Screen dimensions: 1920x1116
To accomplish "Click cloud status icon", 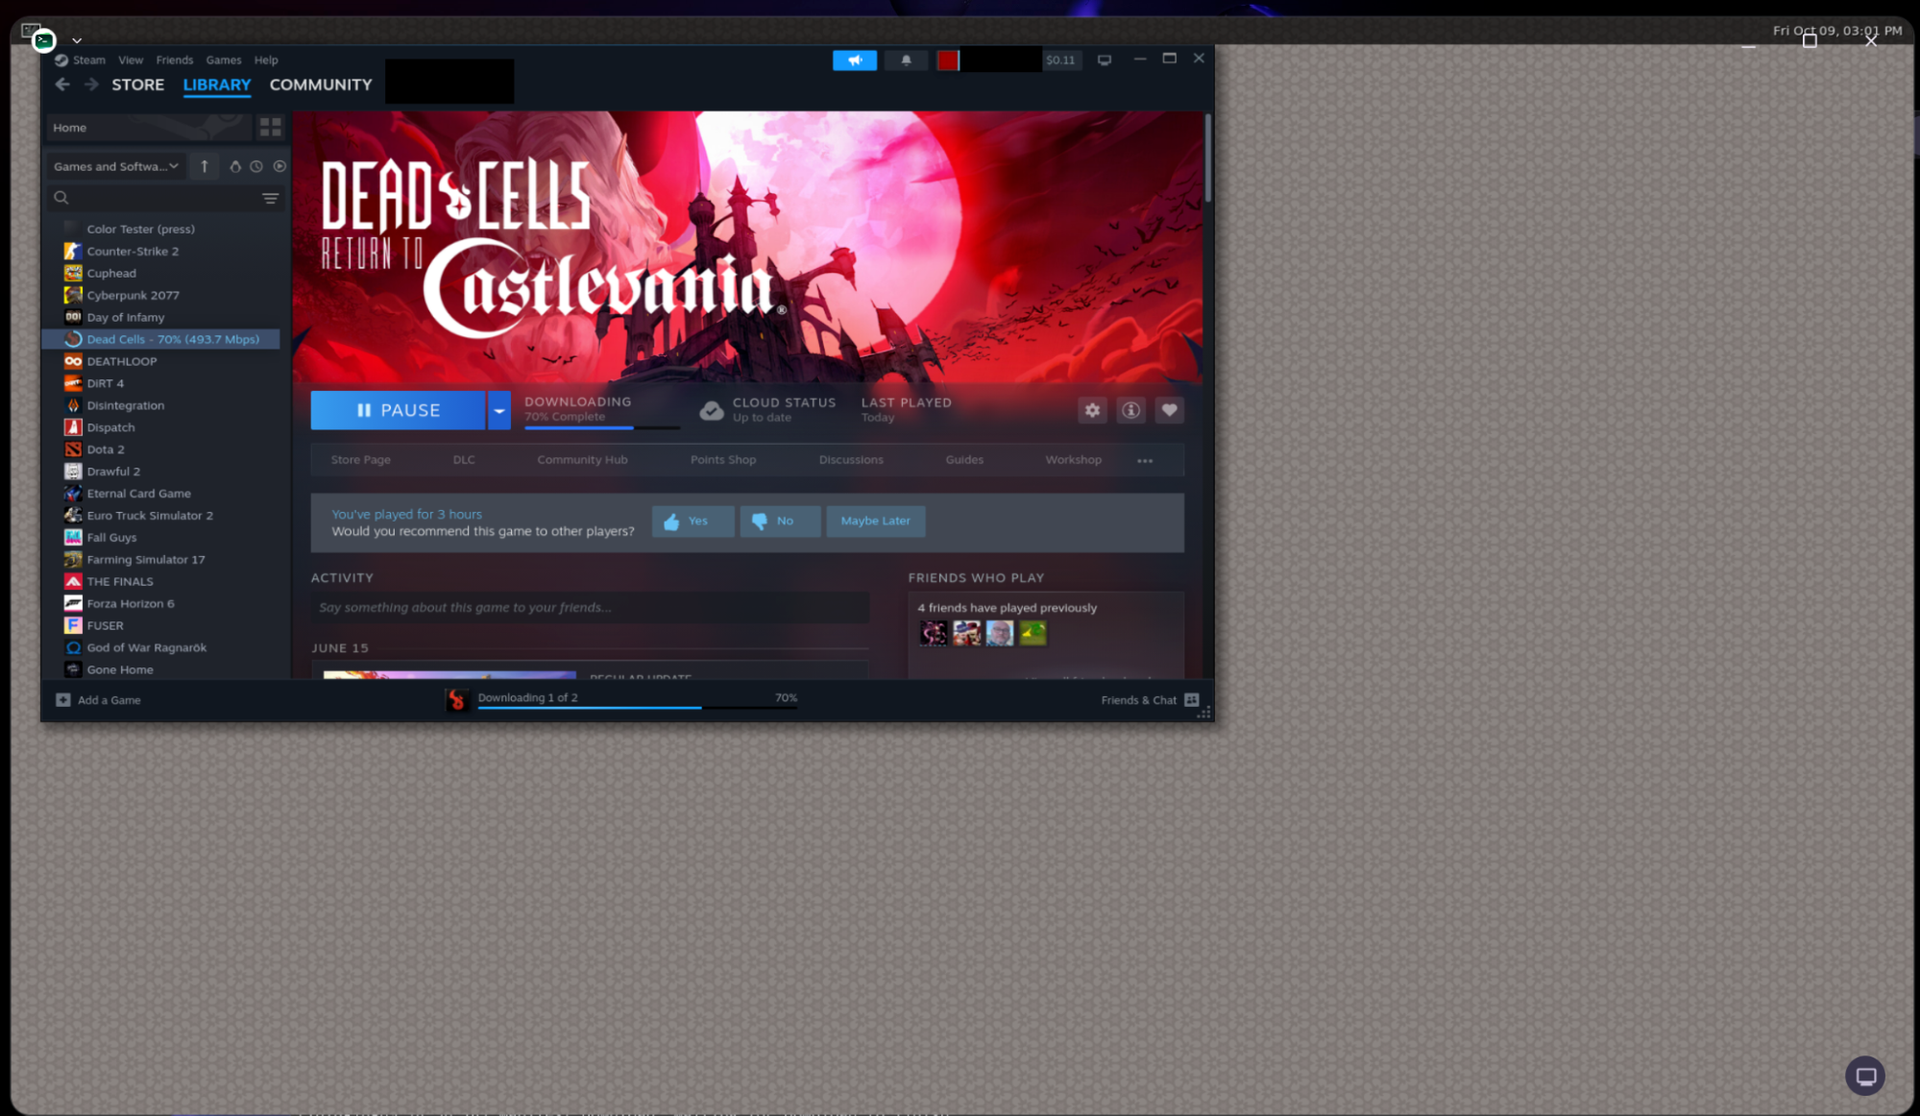I will pyautogui.click(x=711, y=410).
